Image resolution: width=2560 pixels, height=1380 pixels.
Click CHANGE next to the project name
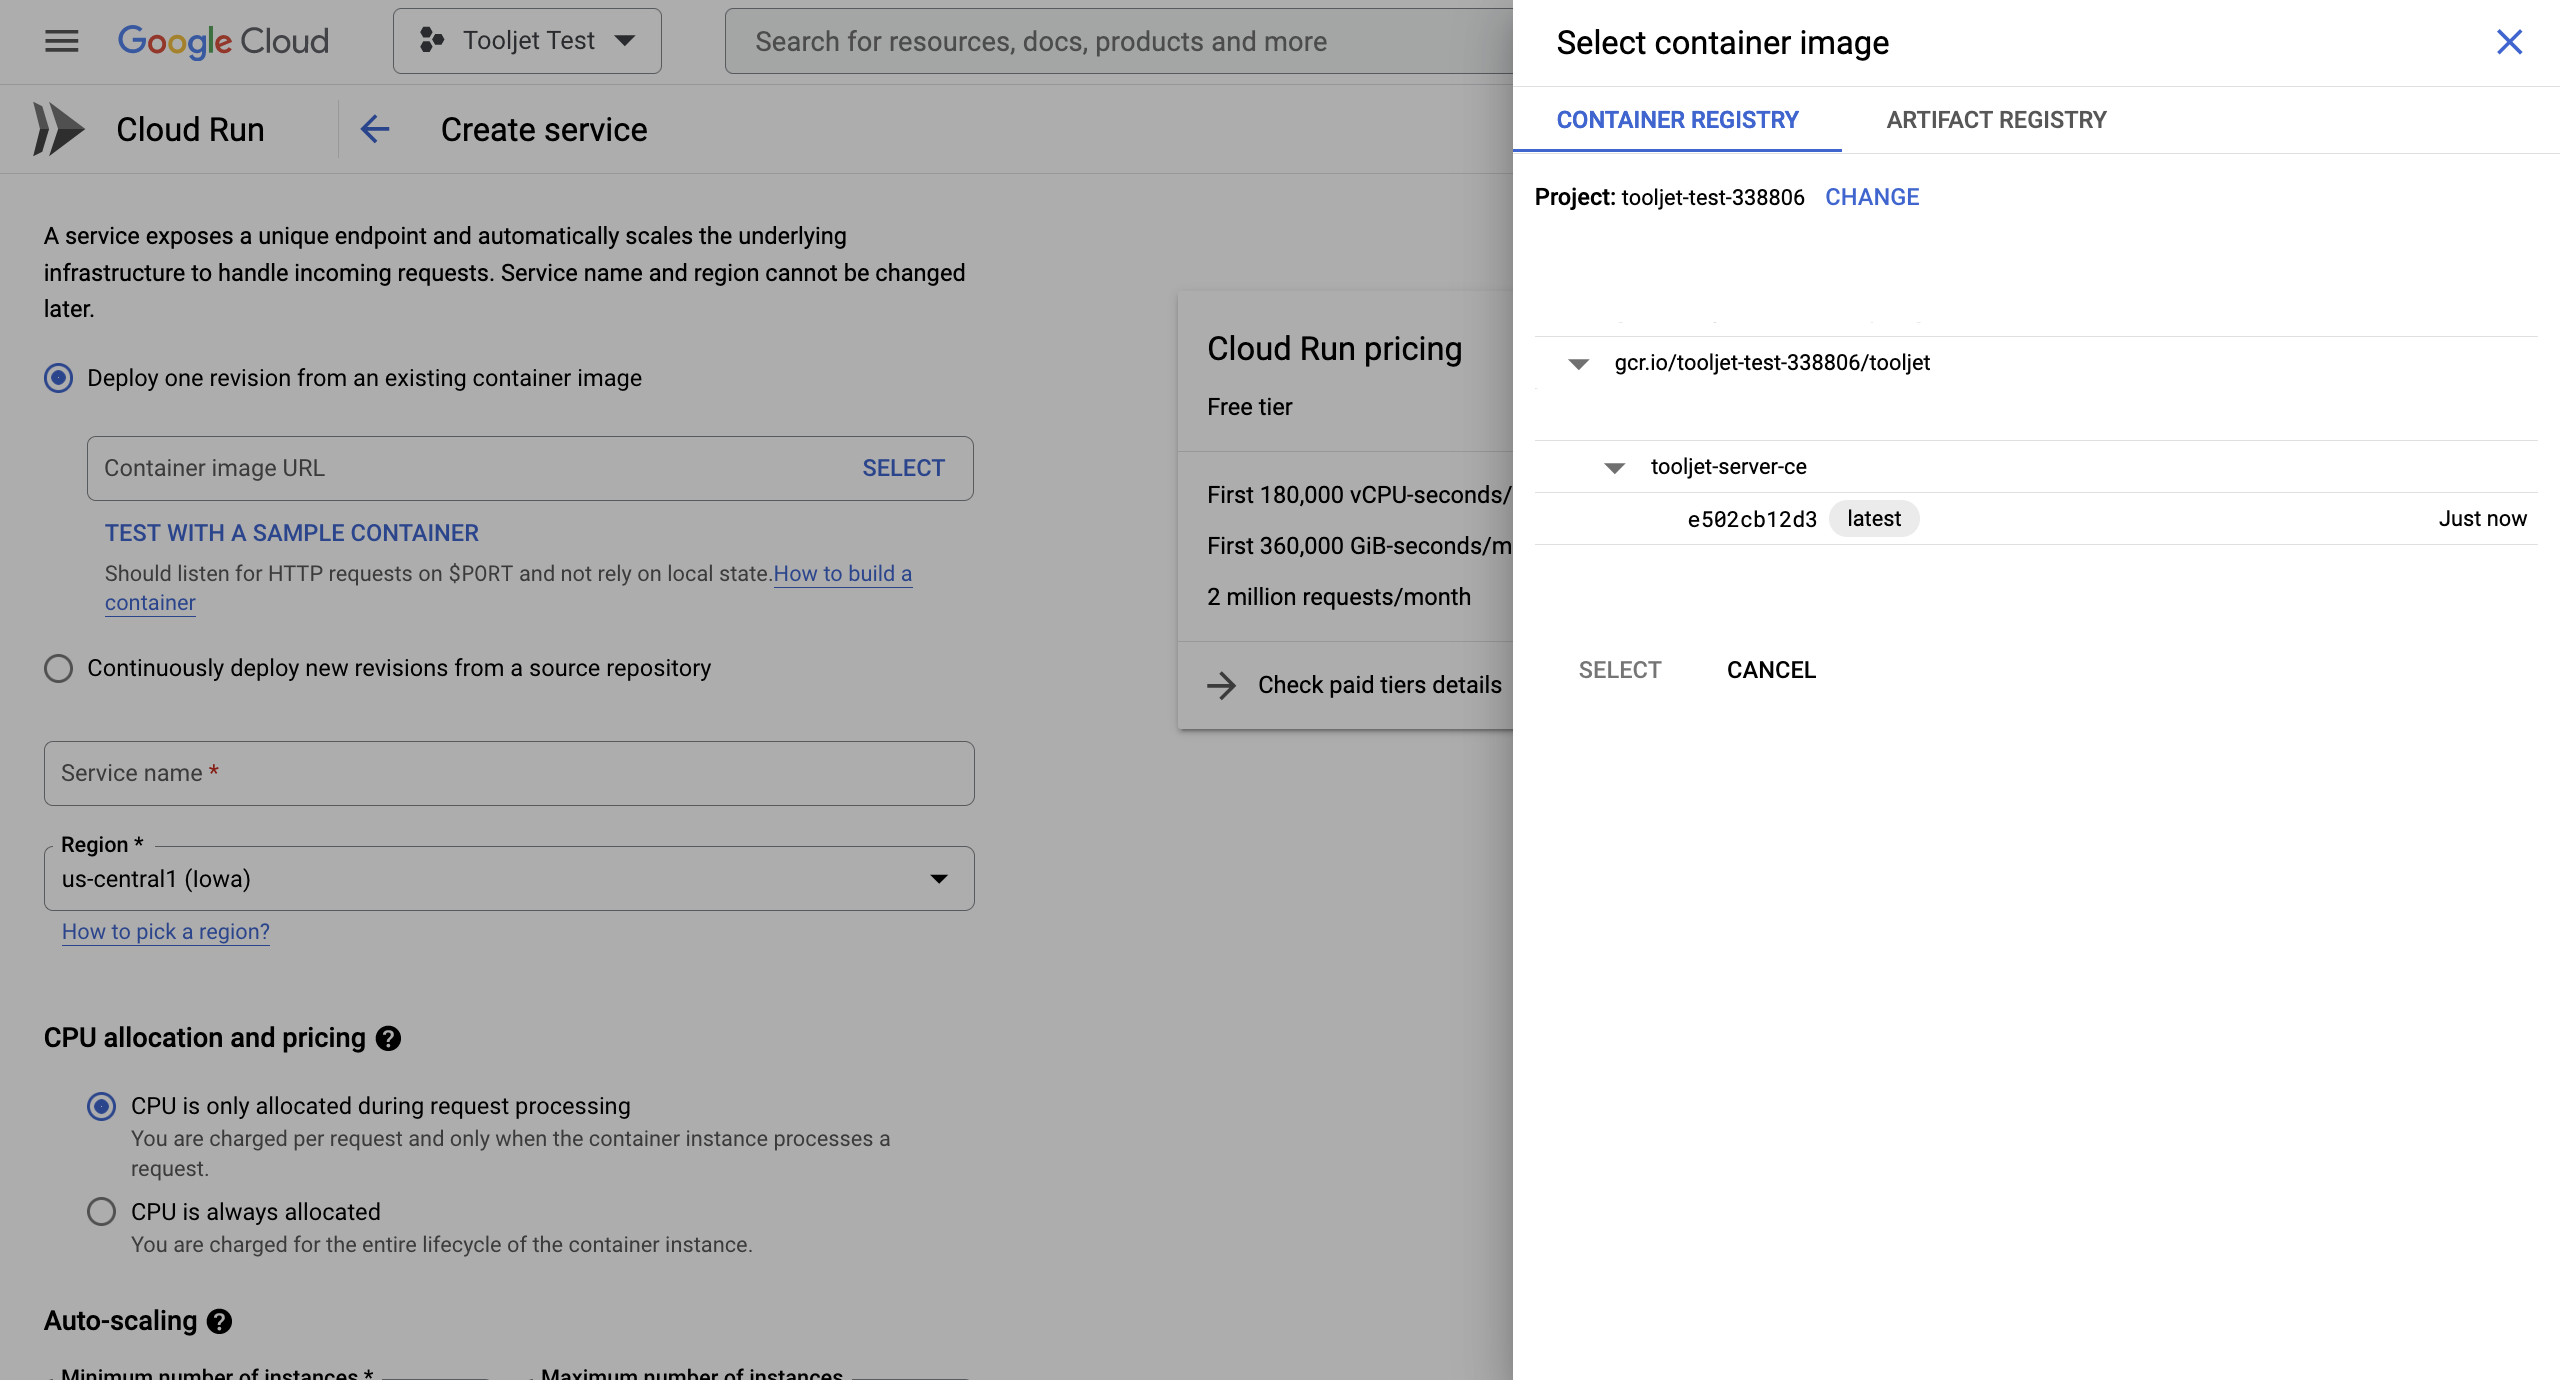coord(1872,197)
